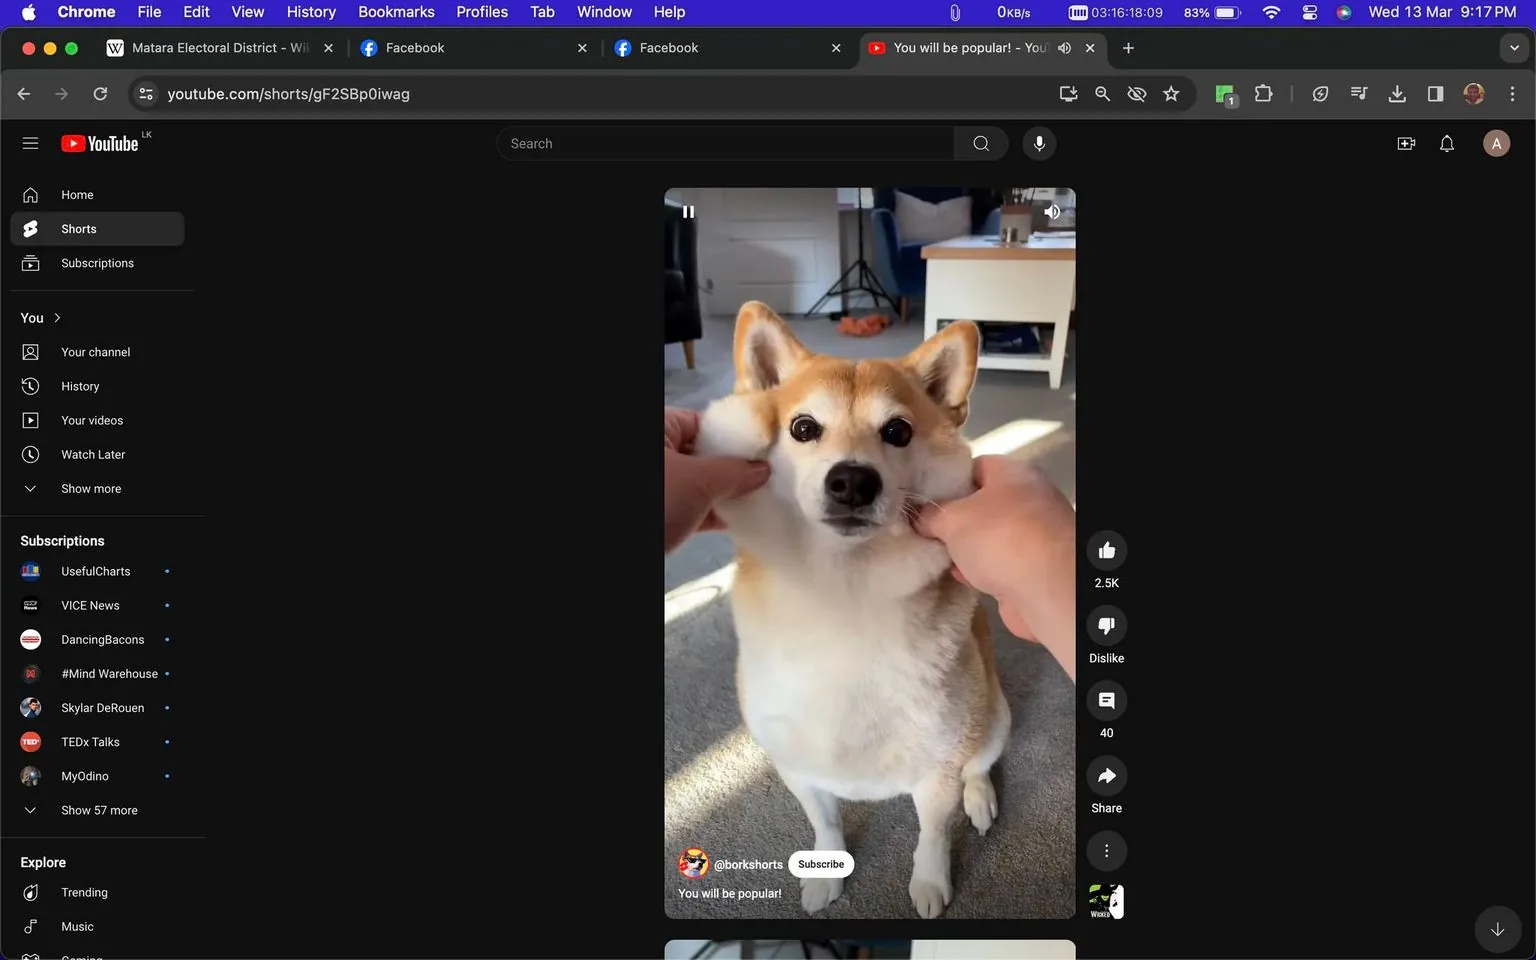
Task: Expand Show 57 more subscriptions
Action: coord(98,810)
